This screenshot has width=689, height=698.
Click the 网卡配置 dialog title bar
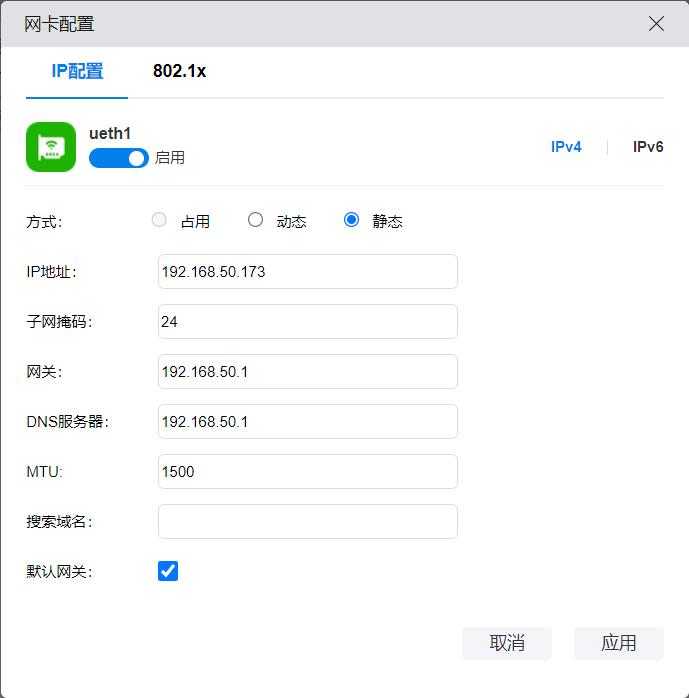(x=300, y=24)
